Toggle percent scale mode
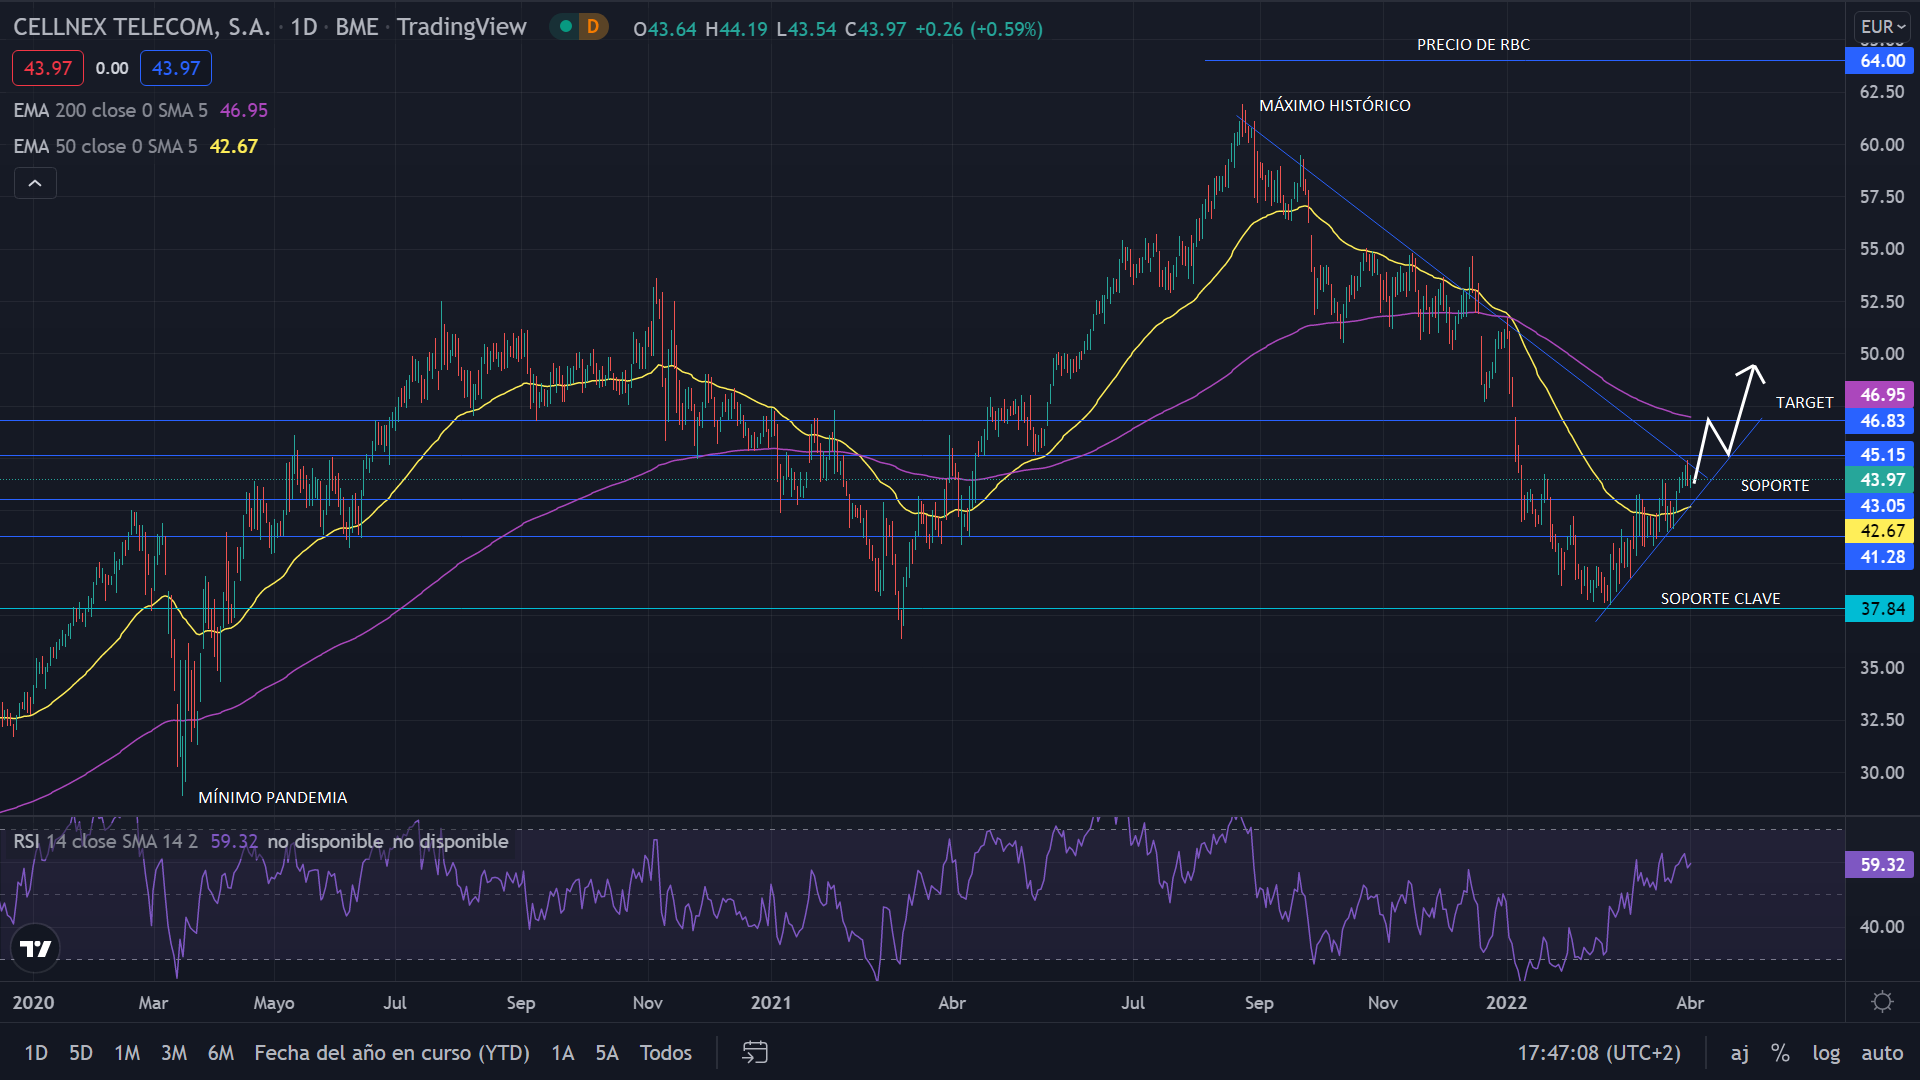 1780,1052
